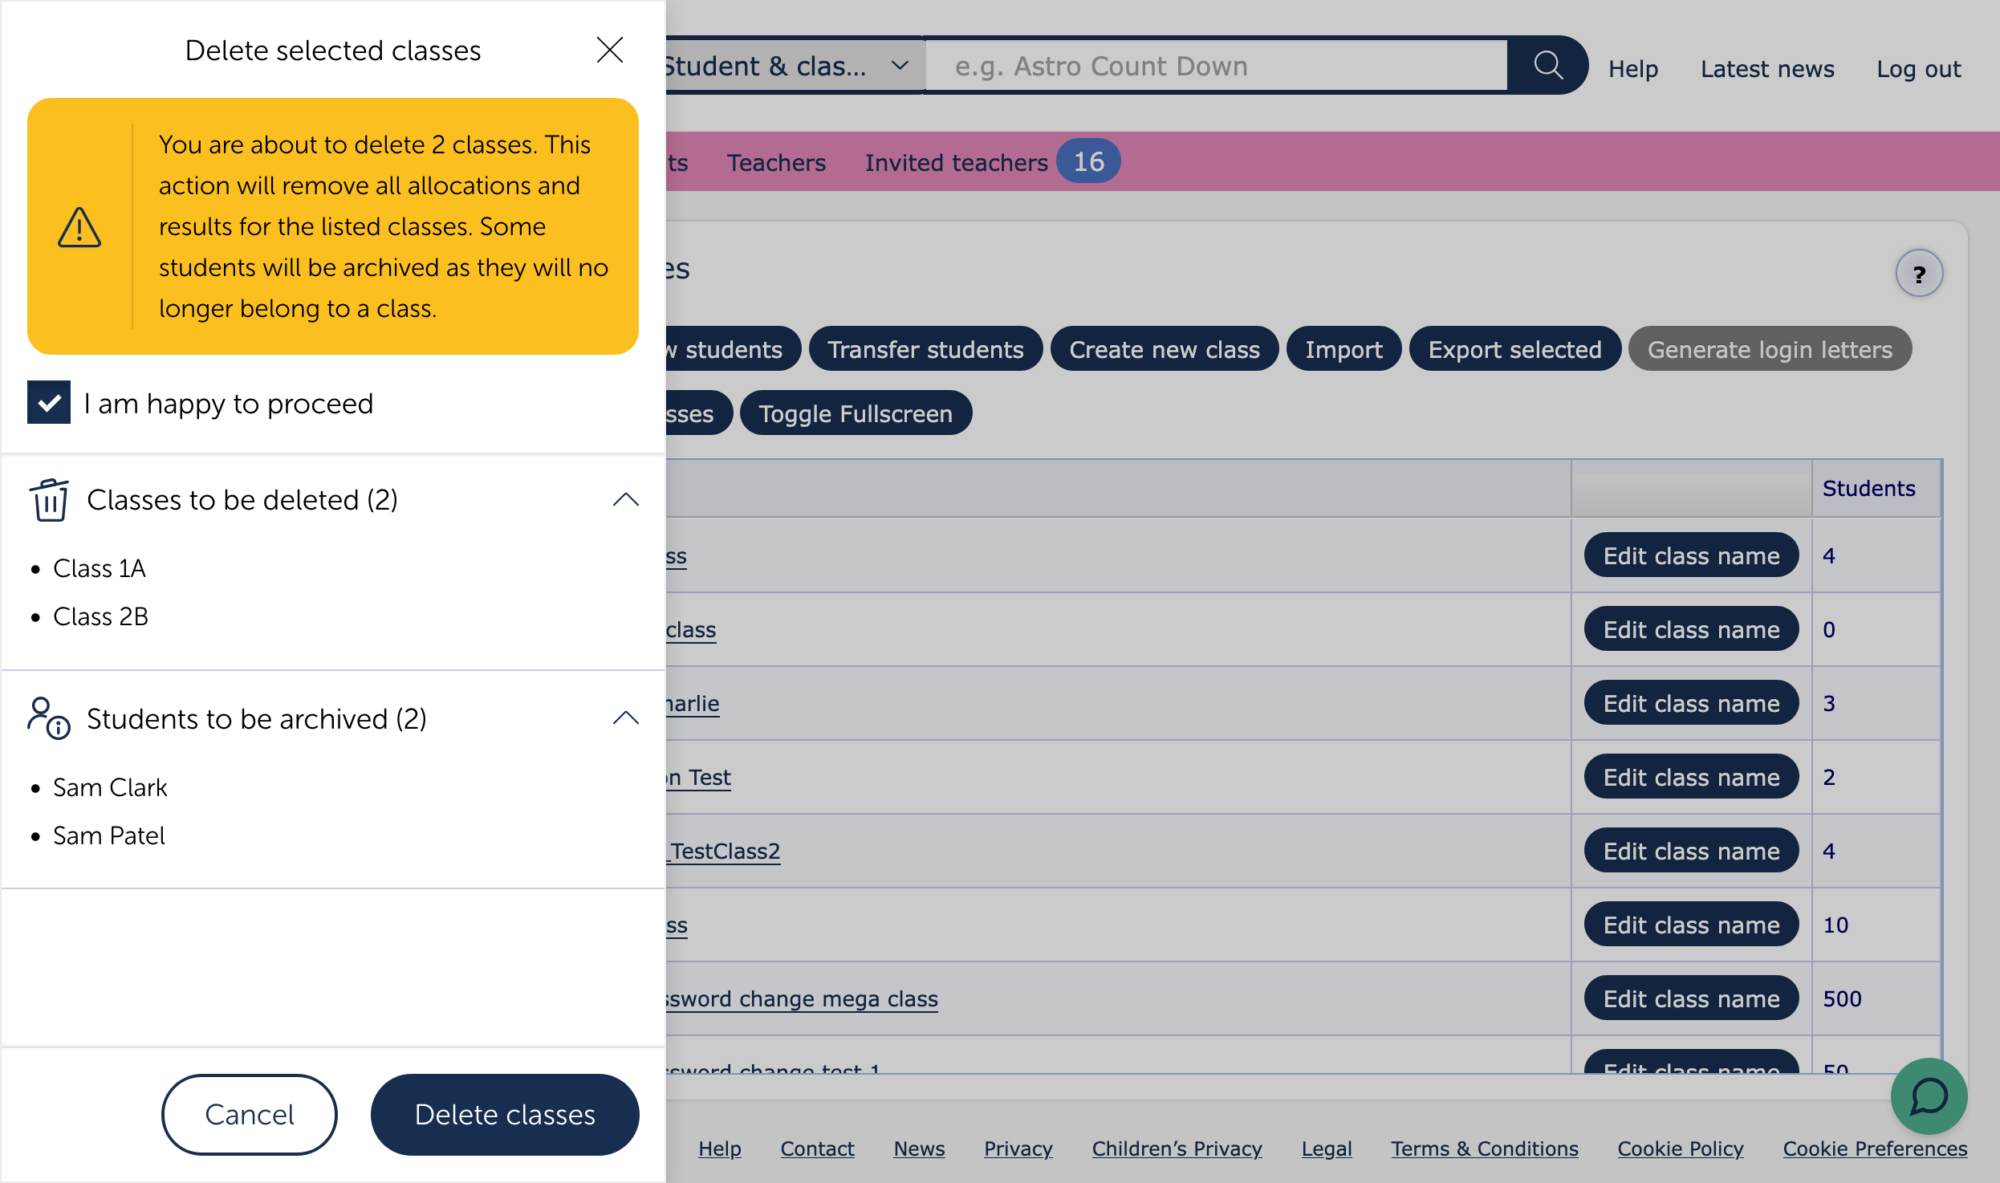
Task: Click the search magnifier icon
Action: tap(1548, 66)
